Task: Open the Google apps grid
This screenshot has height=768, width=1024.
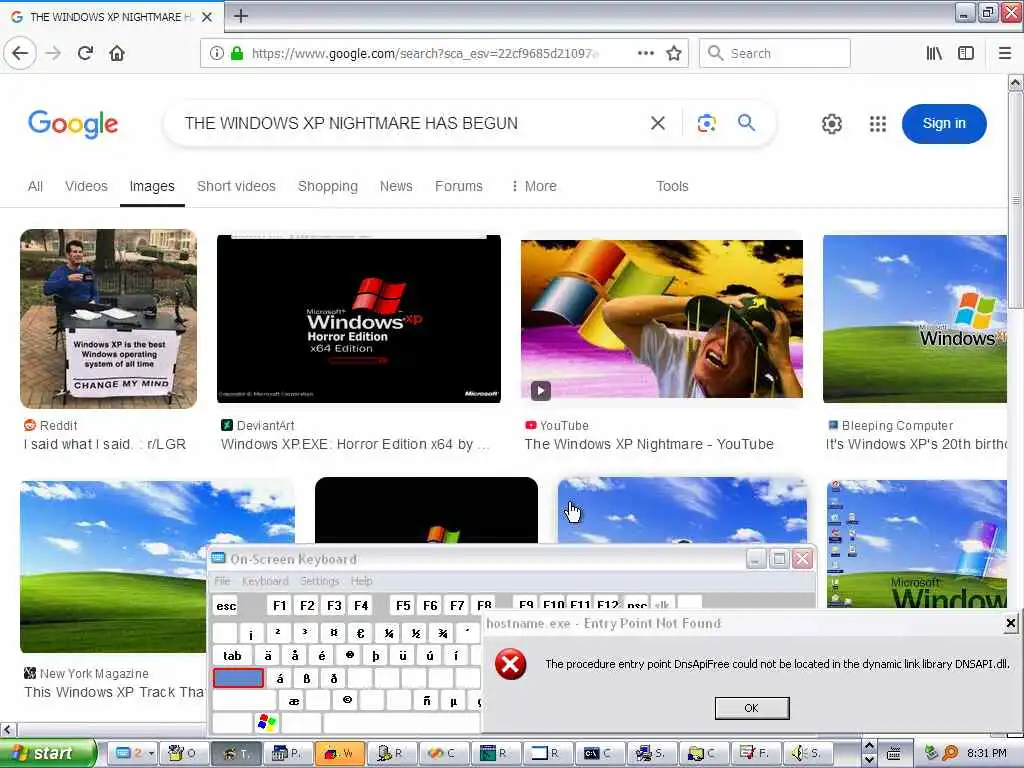Action: (878, 123)
